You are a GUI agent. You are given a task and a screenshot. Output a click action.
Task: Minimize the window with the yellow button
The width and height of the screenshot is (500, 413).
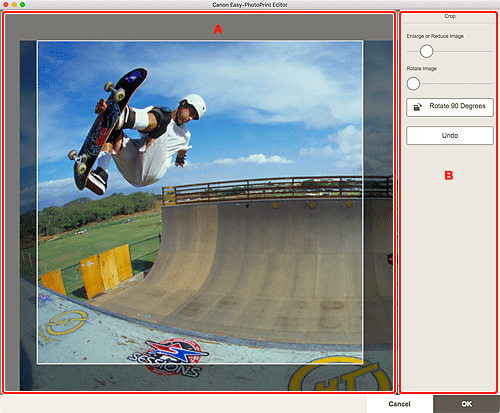click(14, 5)
